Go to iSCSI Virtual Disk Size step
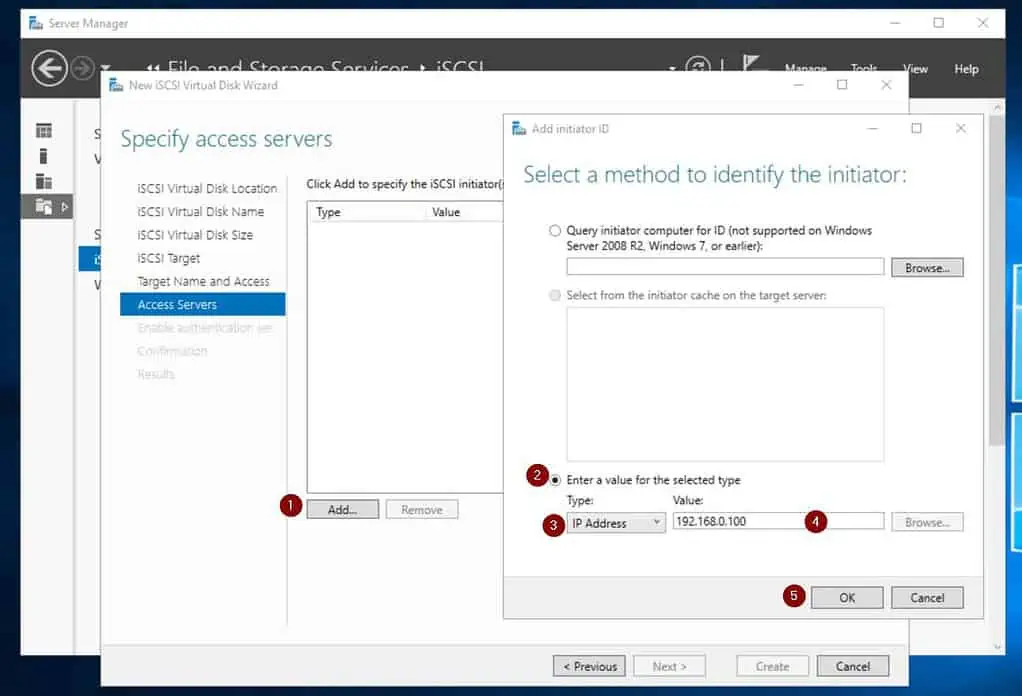The height and width of the screenshot is (696, 1022). click(195, 235)
